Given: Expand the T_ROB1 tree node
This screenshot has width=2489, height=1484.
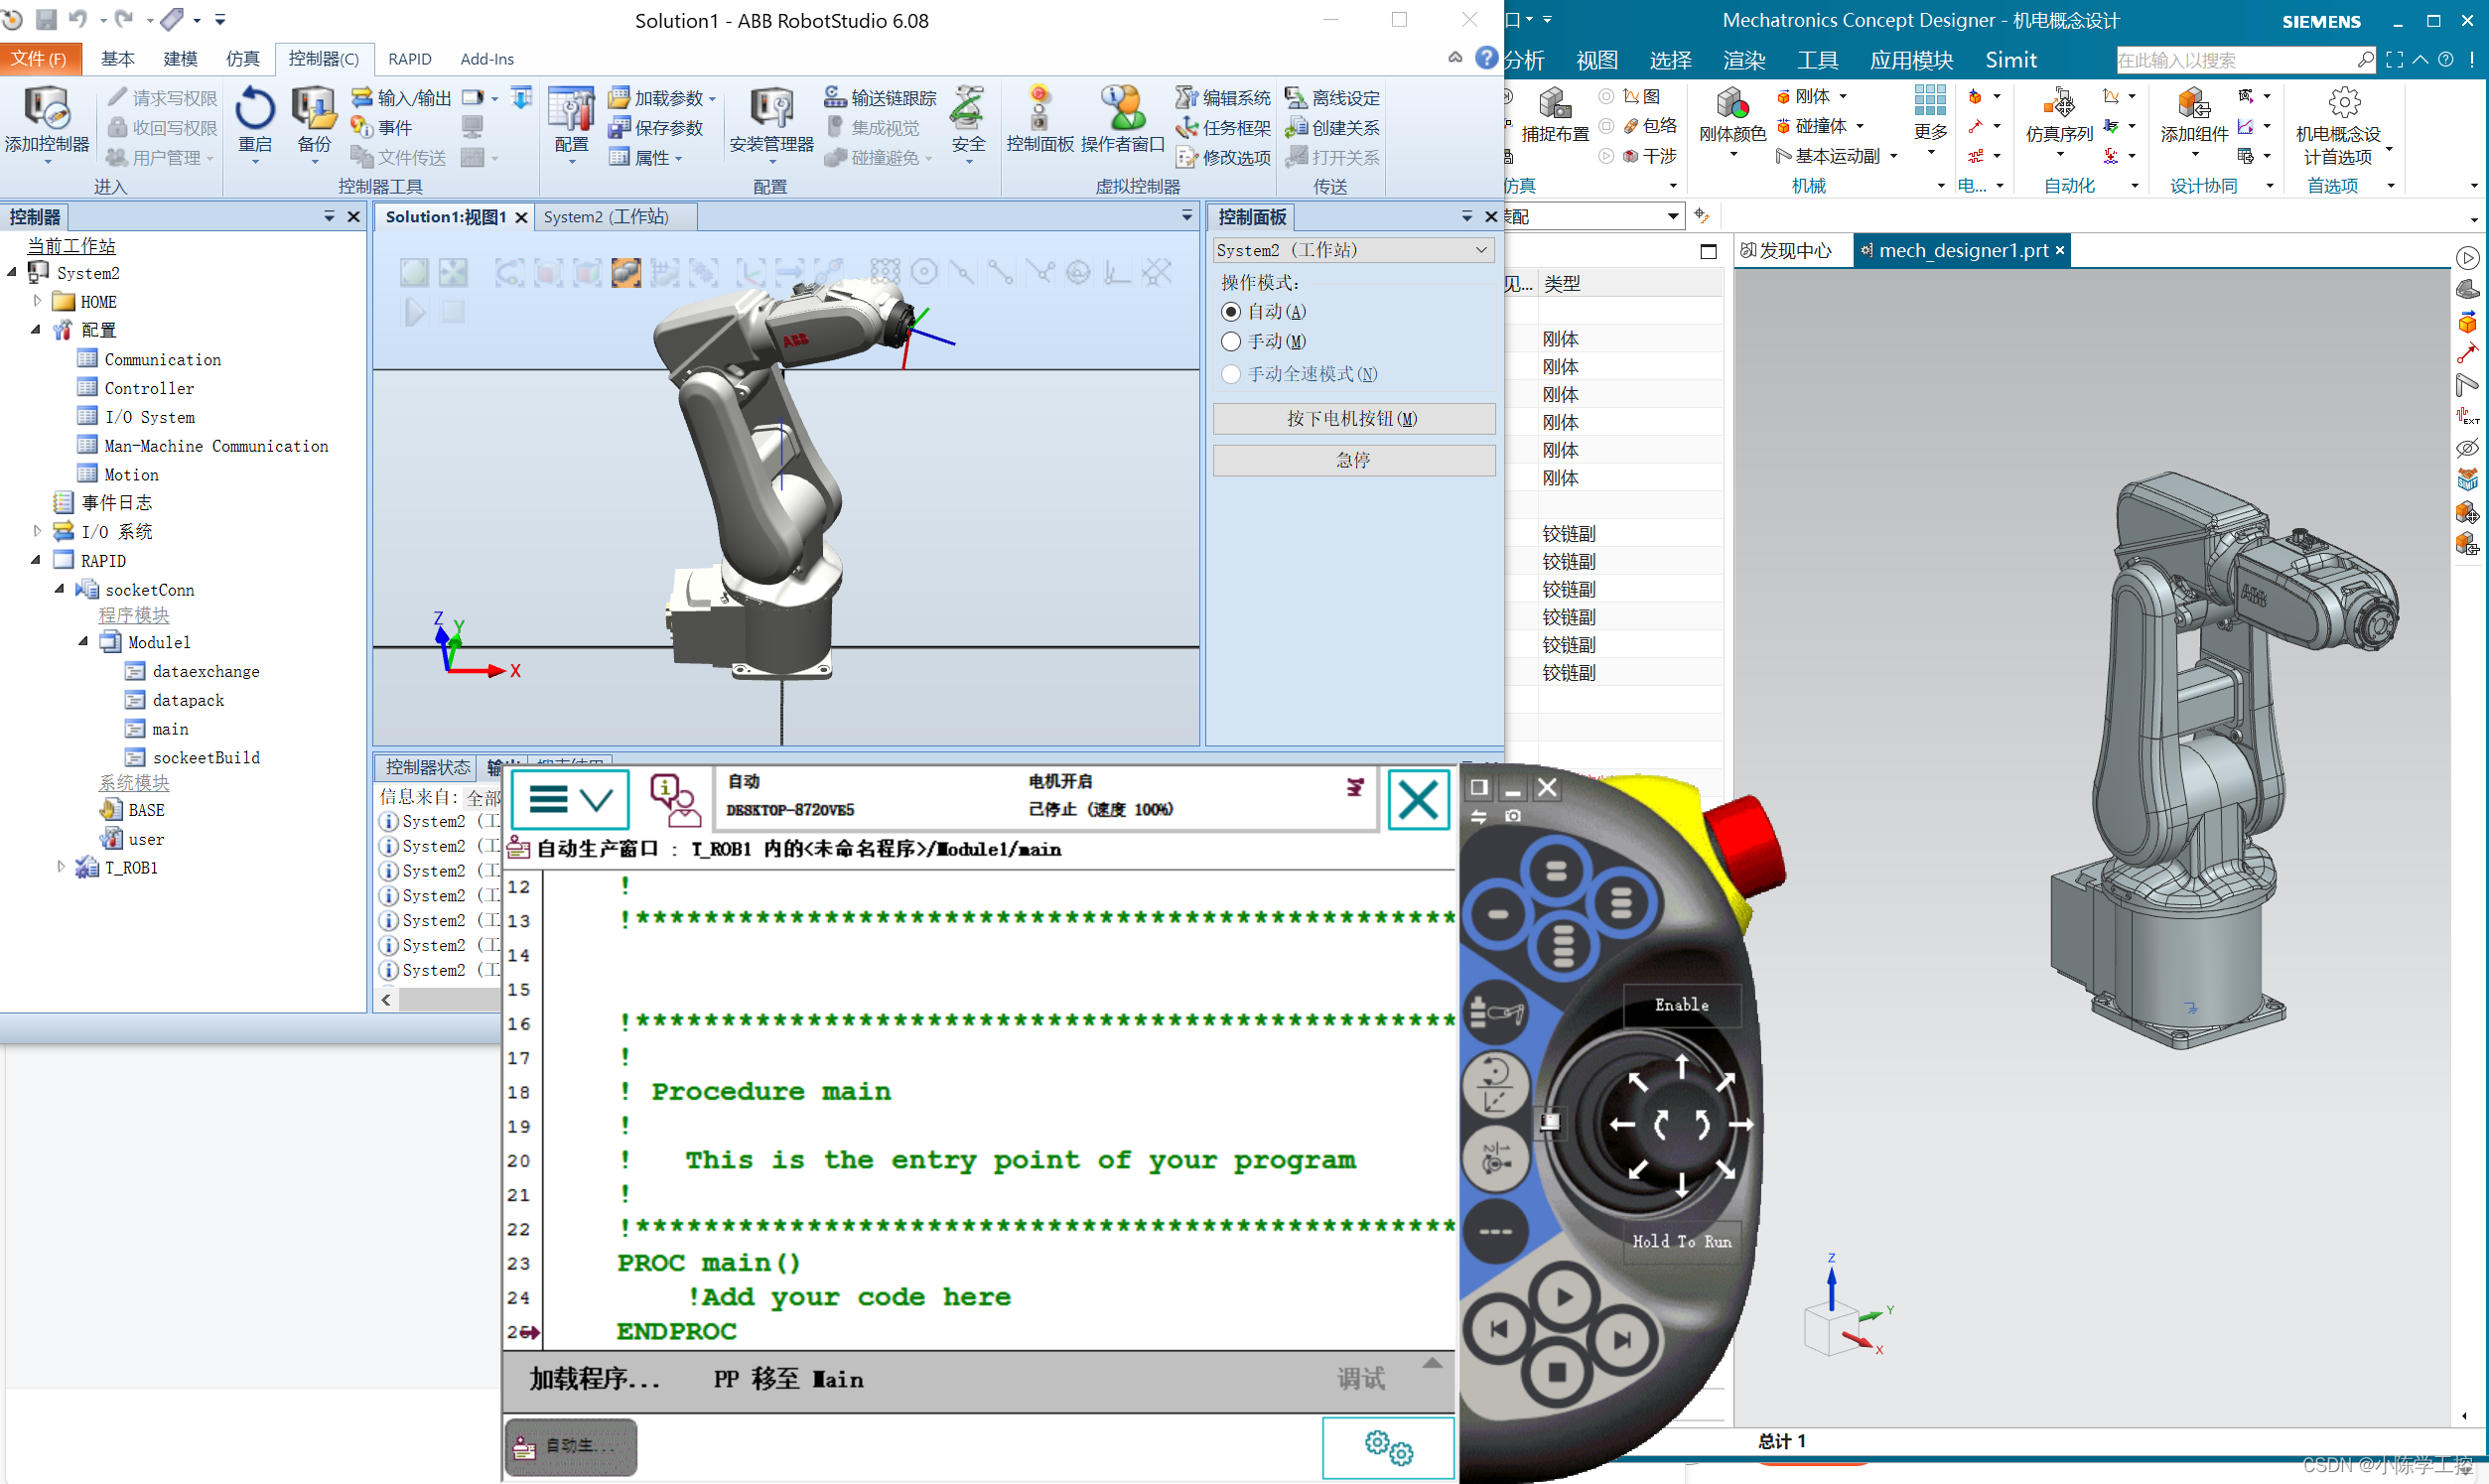Looking at the screenshot, I should pyautogui.click(x=61, y=867).
